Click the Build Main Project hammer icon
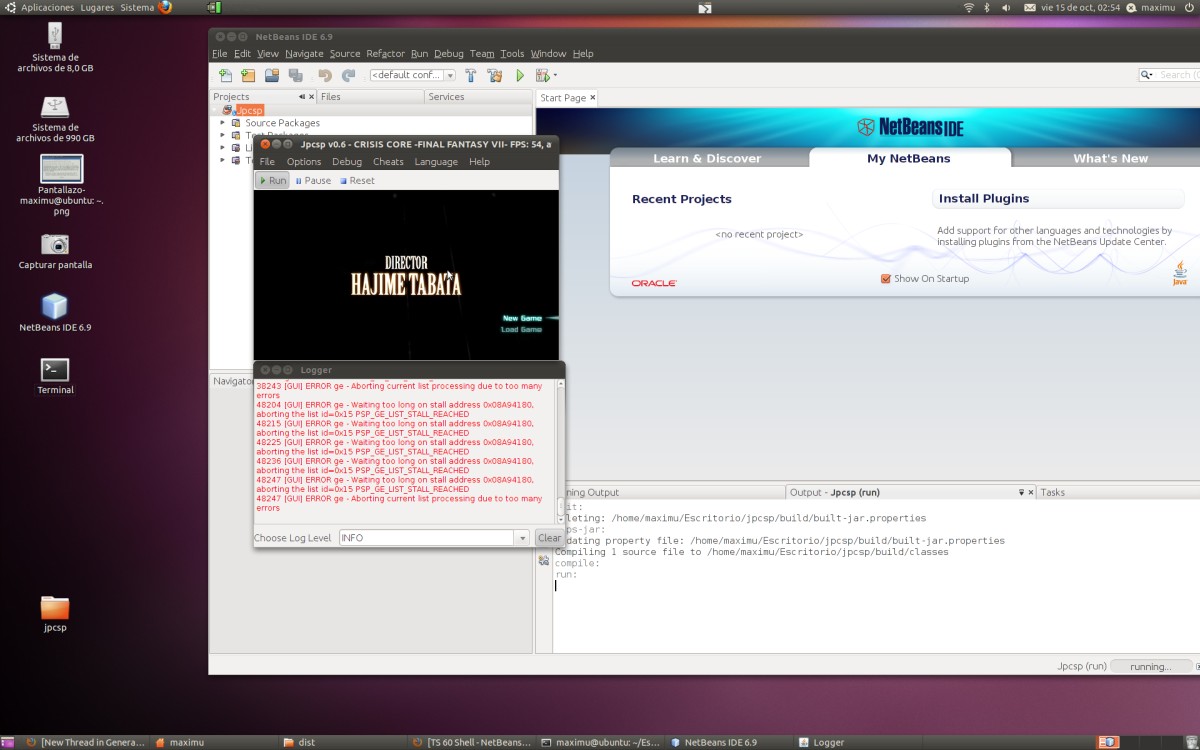 [470, 75]
